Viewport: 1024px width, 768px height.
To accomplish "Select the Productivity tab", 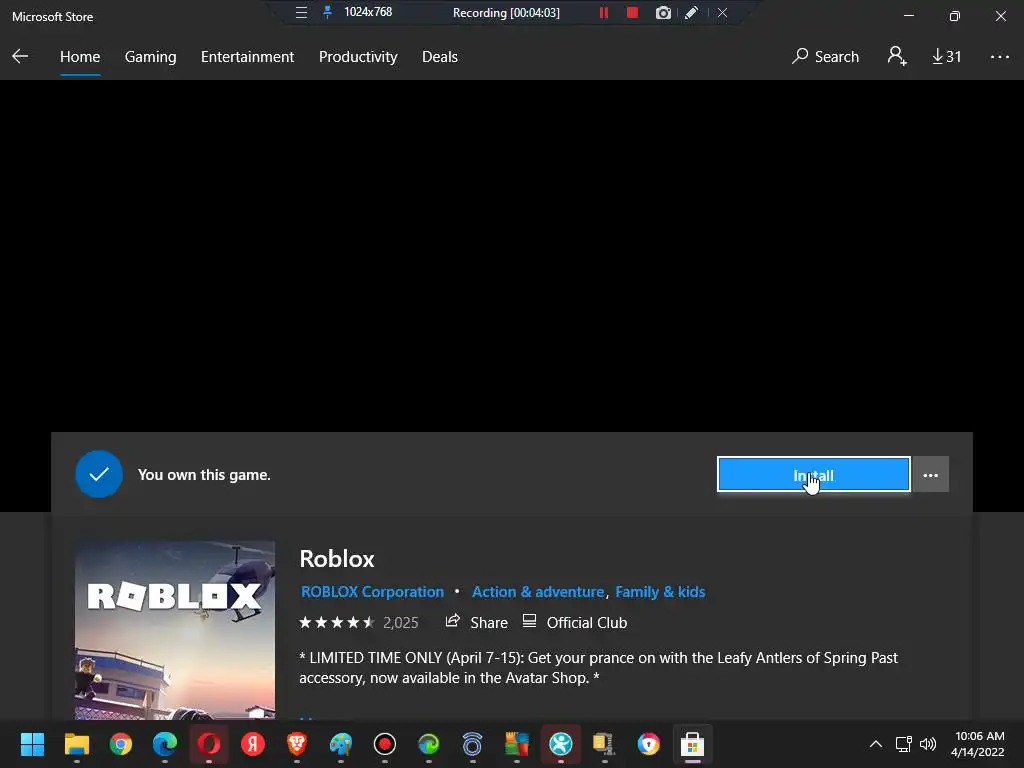I will point(358,57).
